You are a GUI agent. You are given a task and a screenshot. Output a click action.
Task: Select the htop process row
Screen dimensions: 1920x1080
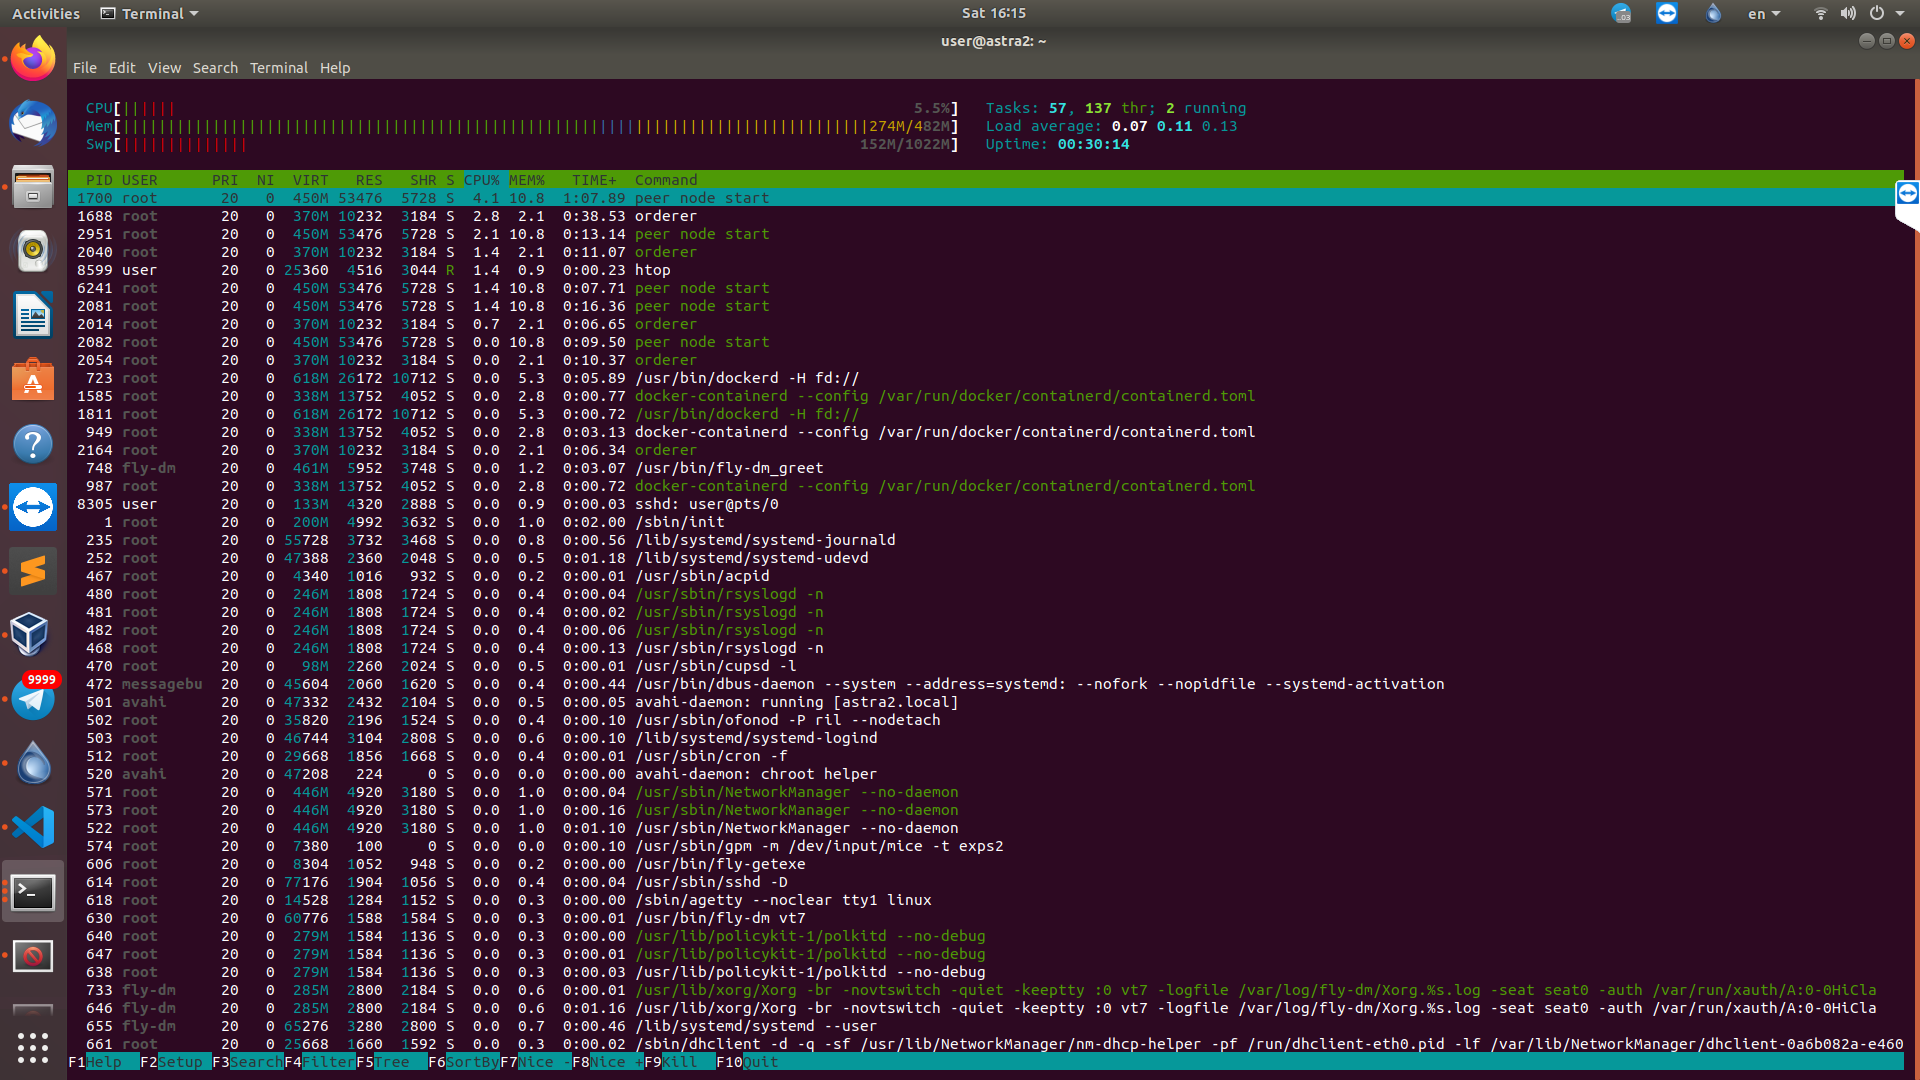(652, 270)
